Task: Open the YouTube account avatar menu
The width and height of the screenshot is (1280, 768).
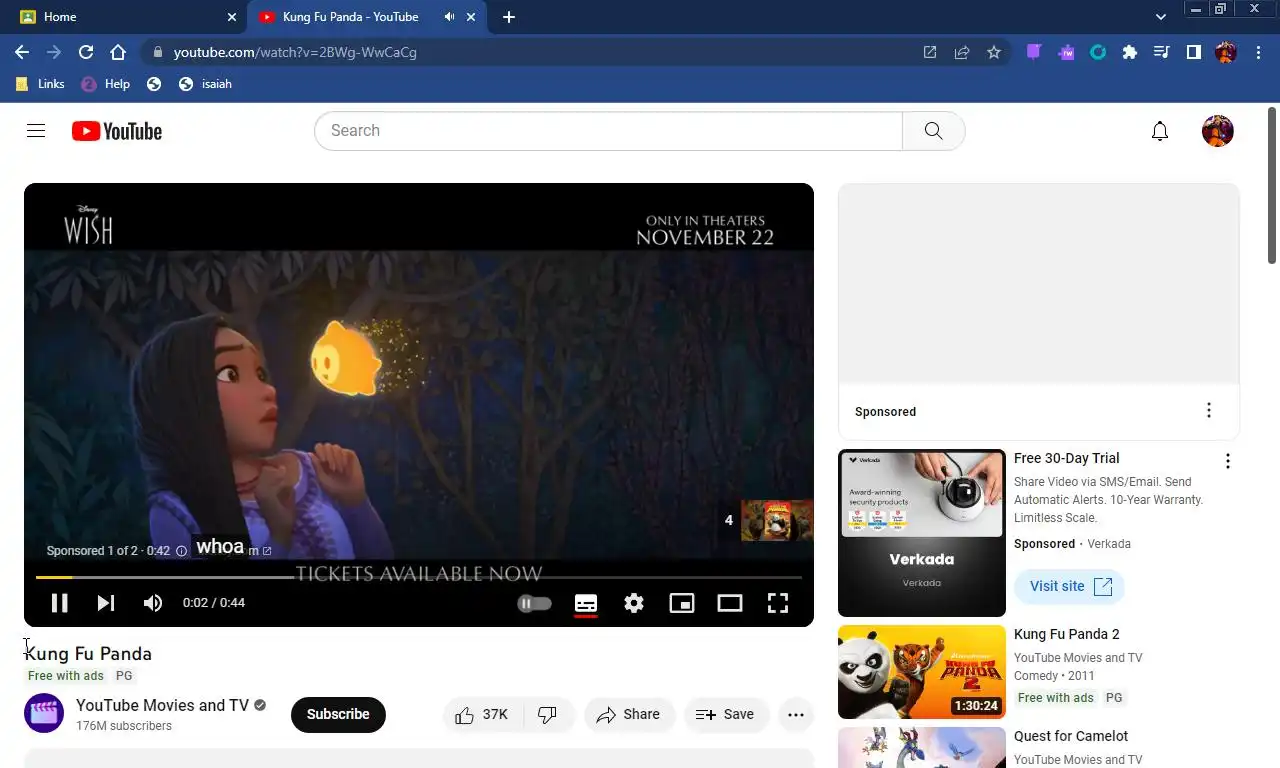Action: tap(1217, 131)
